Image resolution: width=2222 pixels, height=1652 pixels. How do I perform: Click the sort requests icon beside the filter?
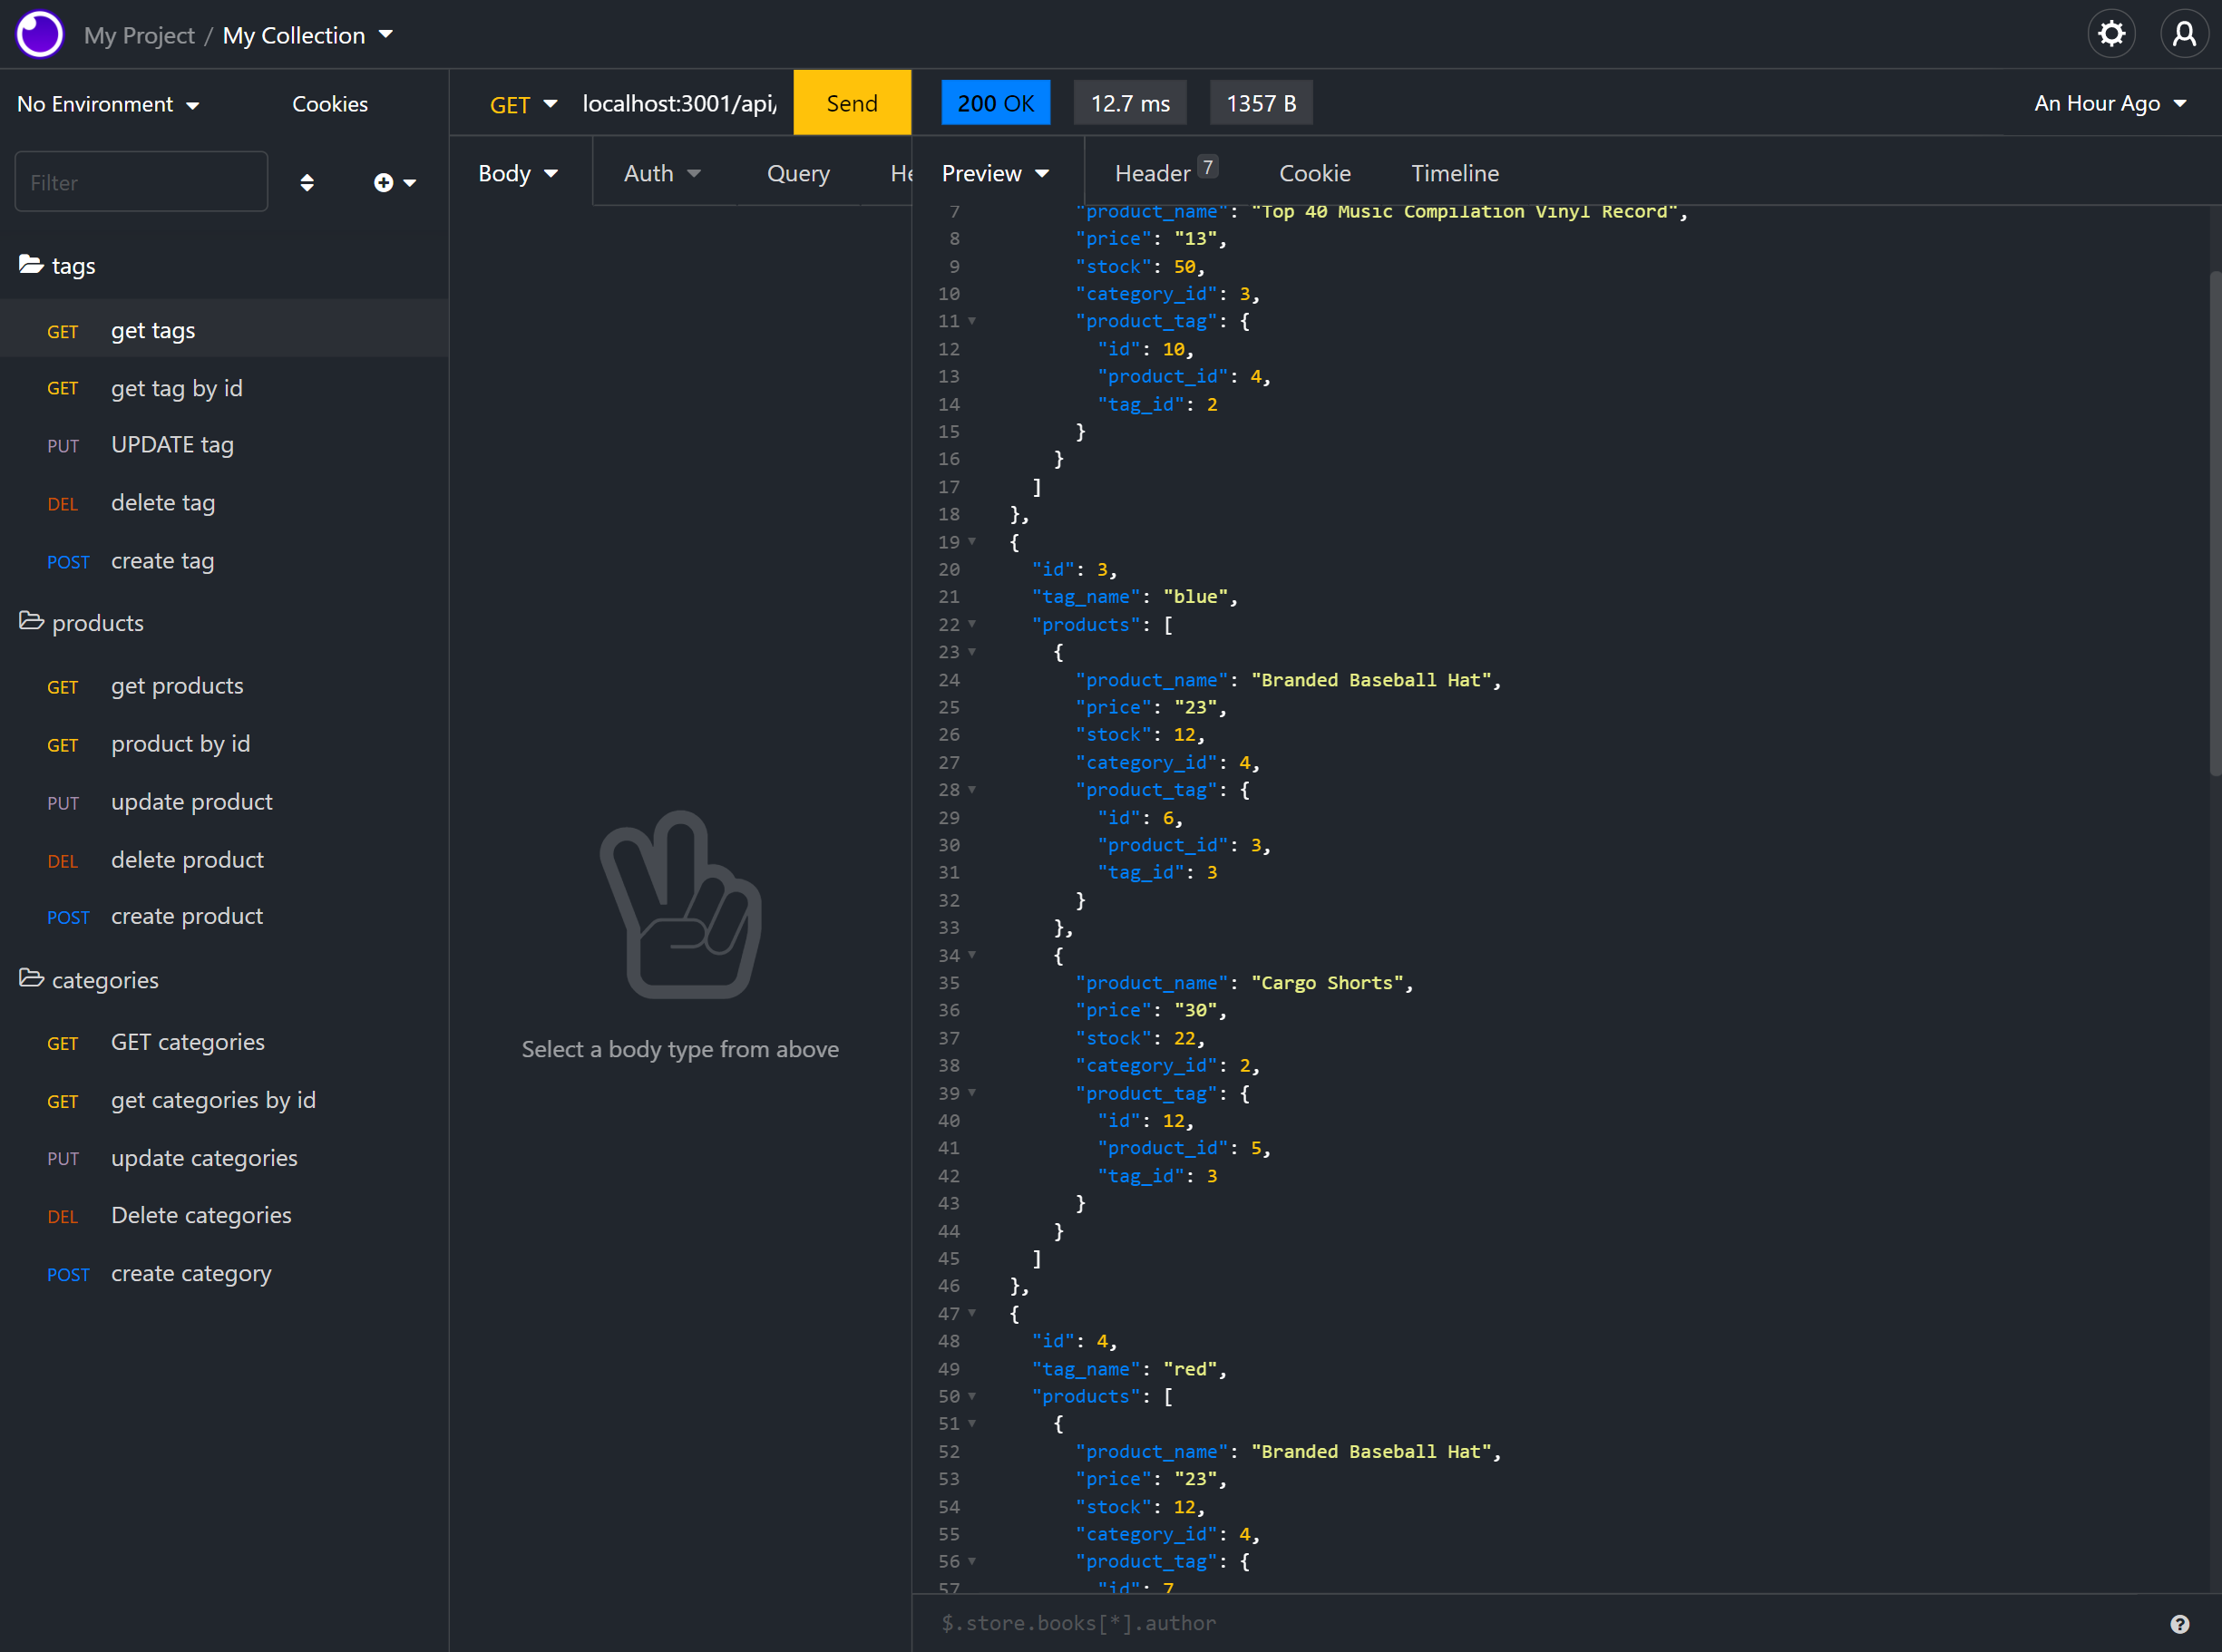(307, 182)
